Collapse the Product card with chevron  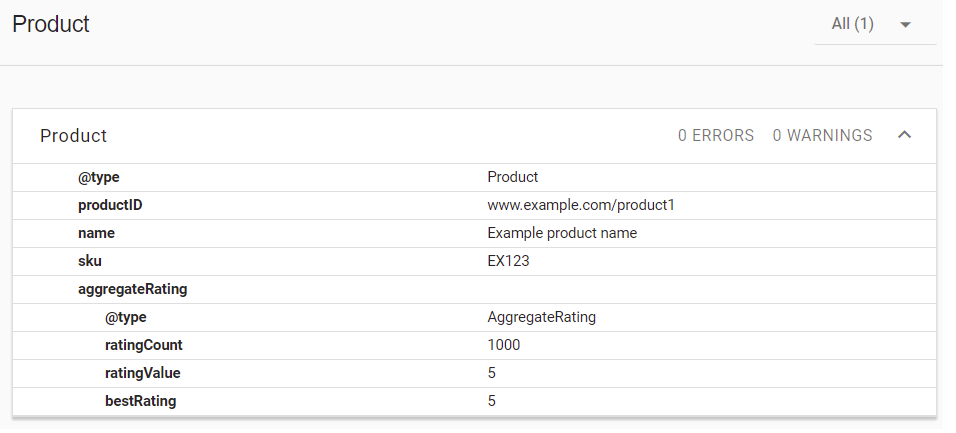904,135
